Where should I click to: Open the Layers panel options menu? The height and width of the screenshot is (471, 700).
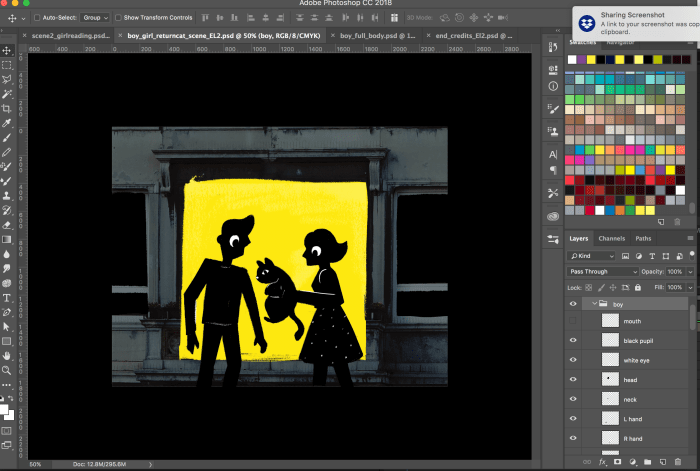click(690, 238)
